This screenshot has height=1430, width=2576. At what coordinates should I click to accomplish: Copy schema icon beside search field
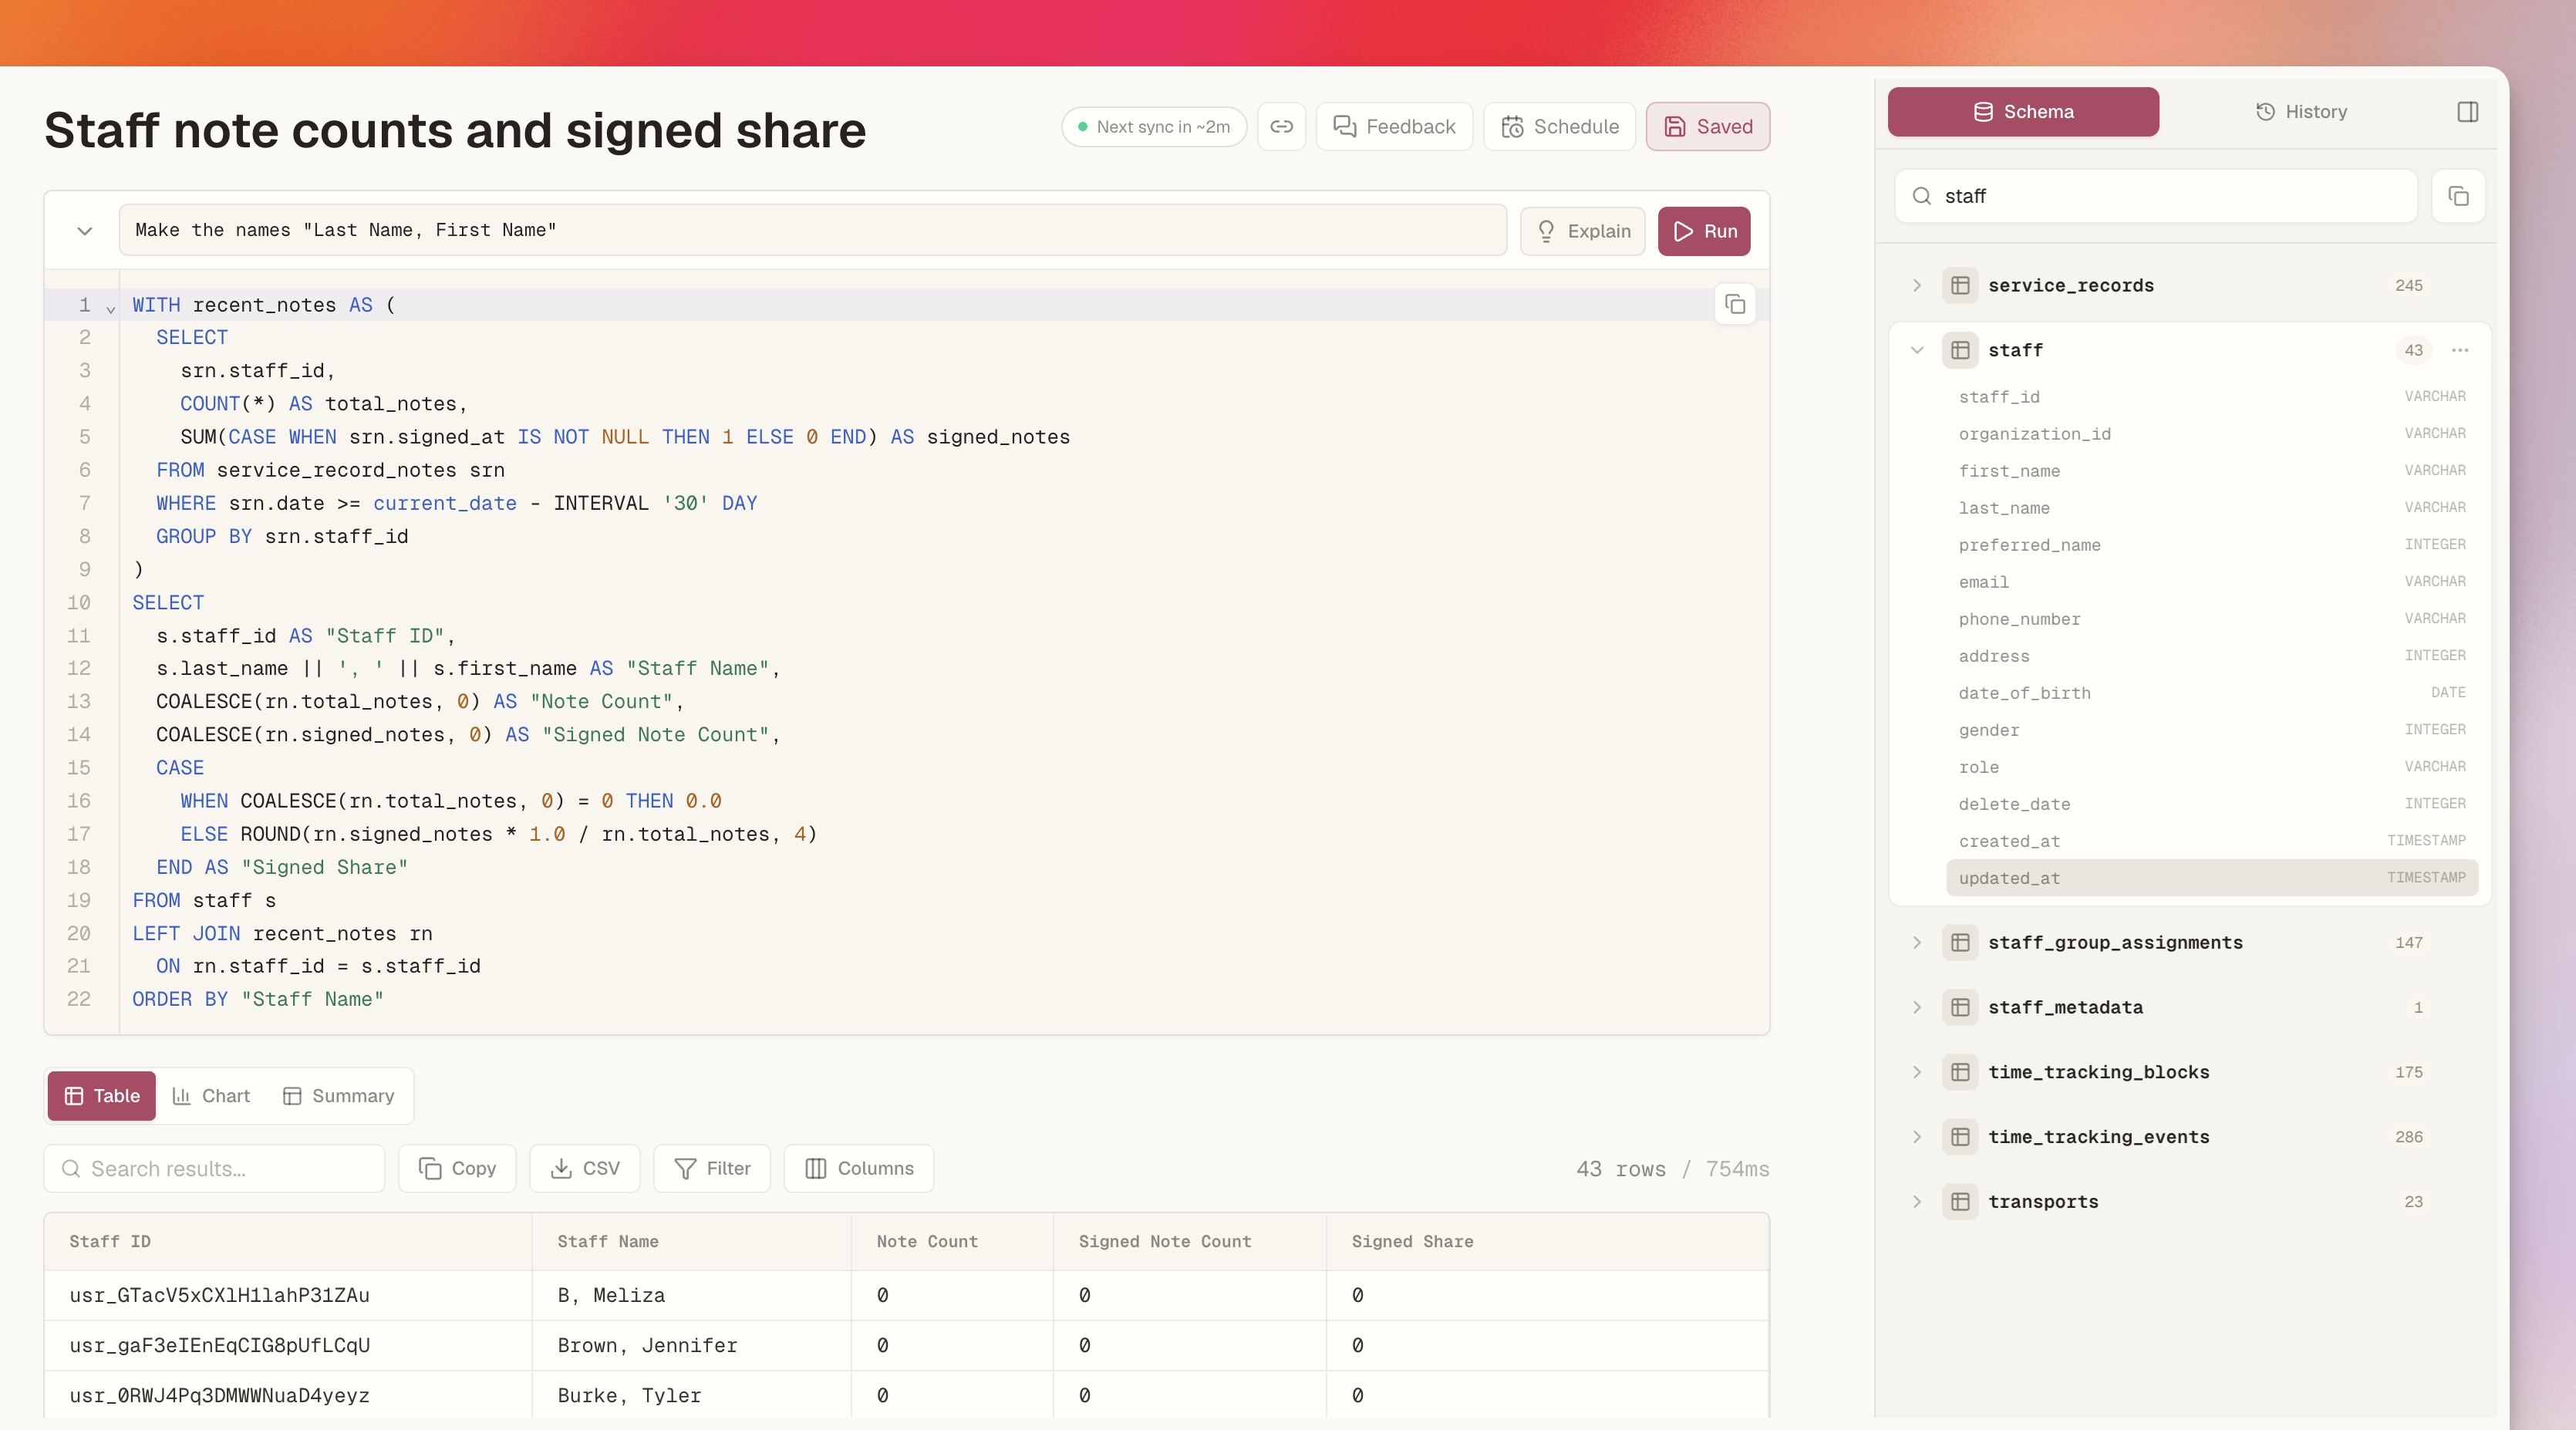pyautogui.click(x=2458, y=196)
